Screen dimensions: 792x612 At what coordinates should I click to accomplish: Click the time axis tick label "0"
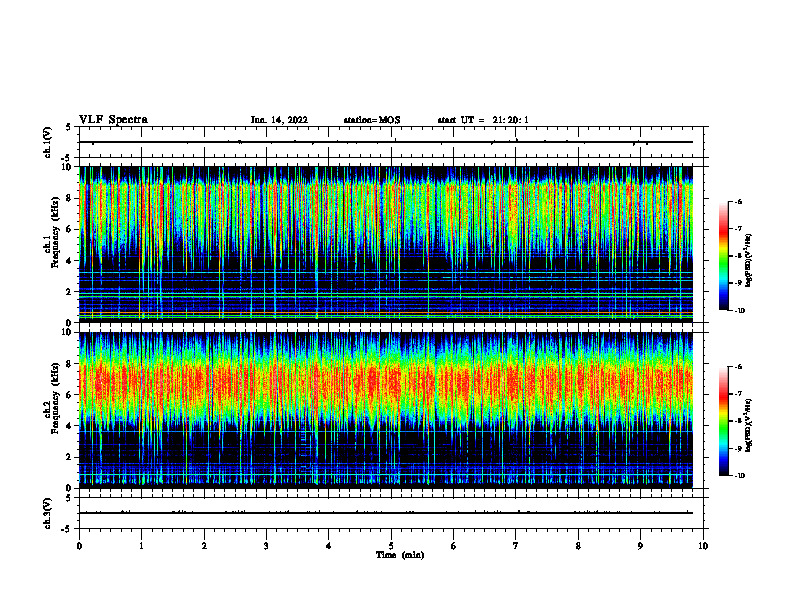tap(79, 546)
